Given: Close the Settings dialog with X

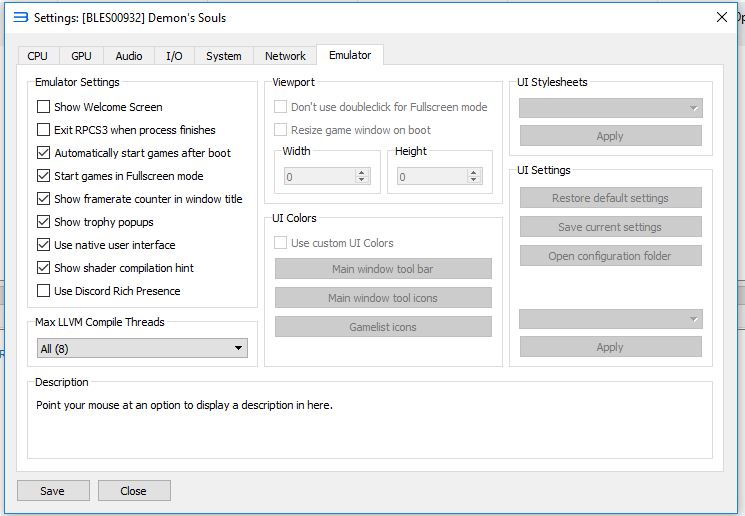Looking at the screenshot, I should tap(722, 16).
